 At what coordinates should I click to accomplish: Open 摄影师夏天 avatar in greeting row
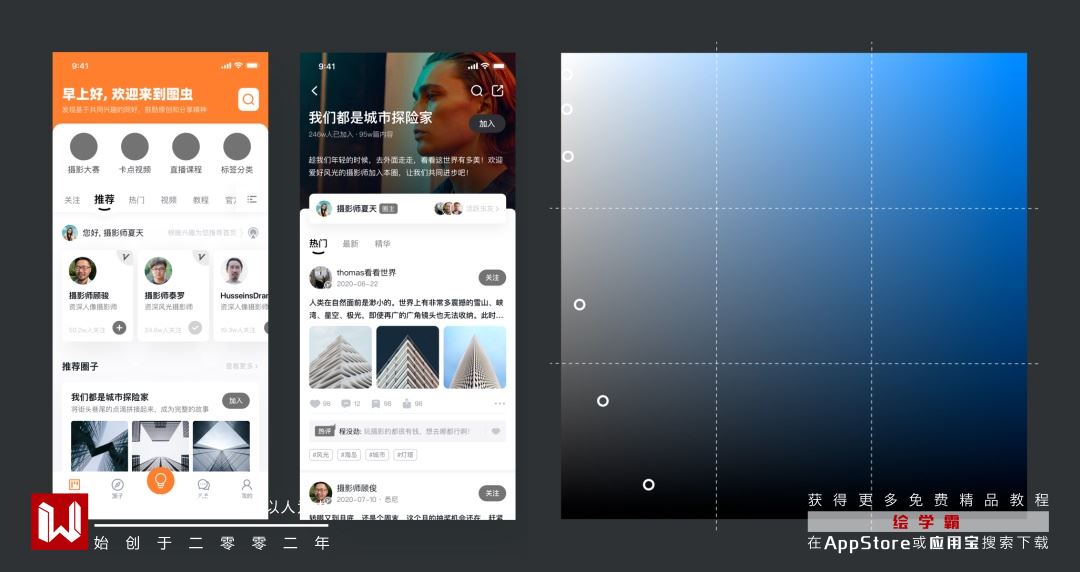70,233
